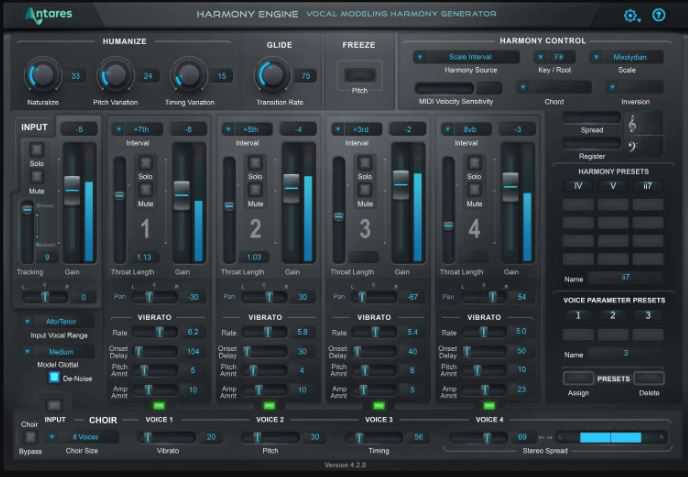Open Voice 2 Interval dropdown (+5th)
The height and width of the screenshot is (477, 688).
247,129
